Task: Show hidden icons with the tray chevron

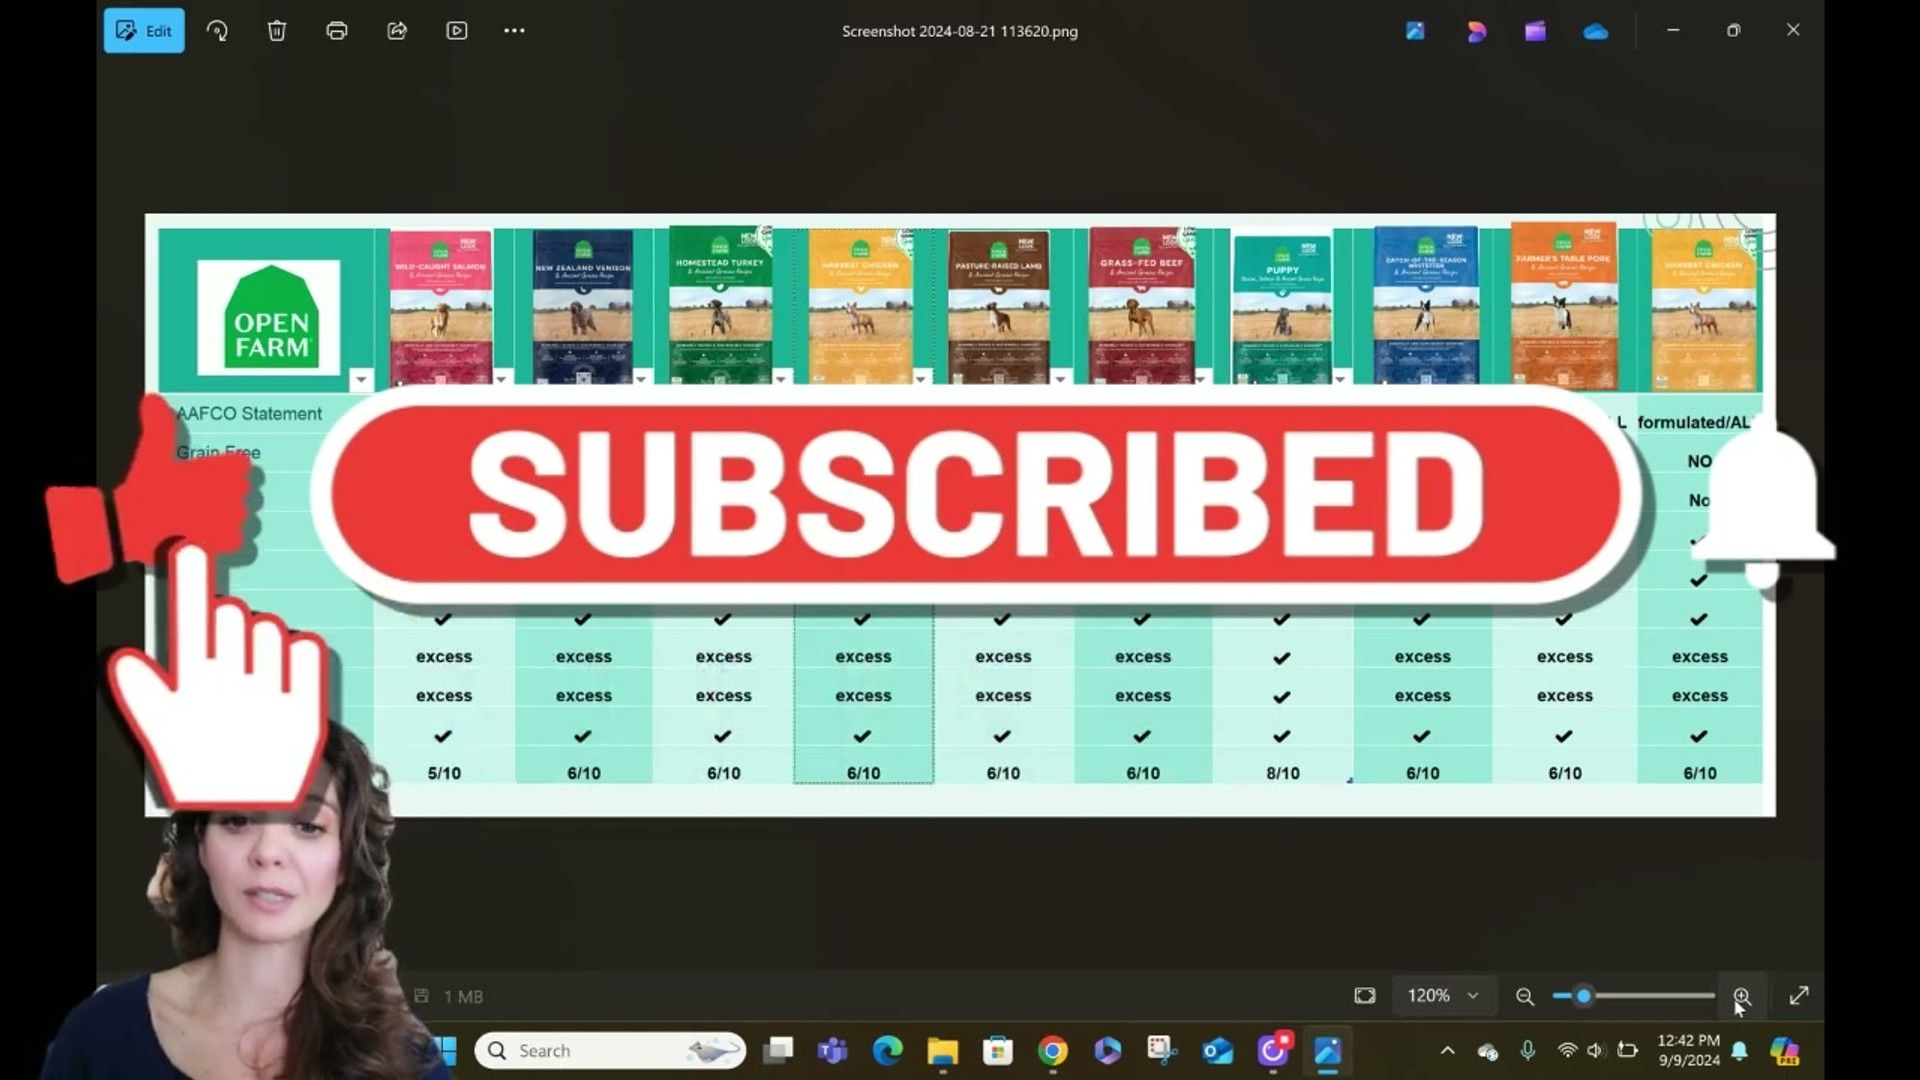Action: pos(1447,1051)
